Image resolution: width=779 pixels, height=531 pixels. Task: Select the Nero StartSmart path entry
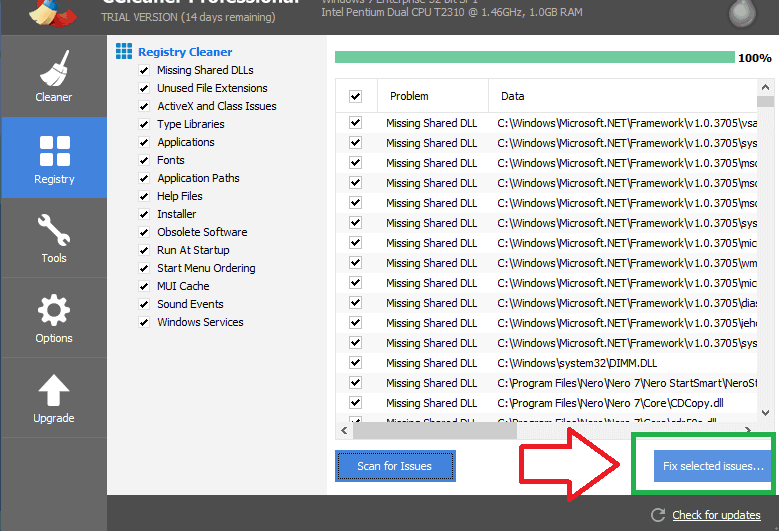(x=546, y=383)
